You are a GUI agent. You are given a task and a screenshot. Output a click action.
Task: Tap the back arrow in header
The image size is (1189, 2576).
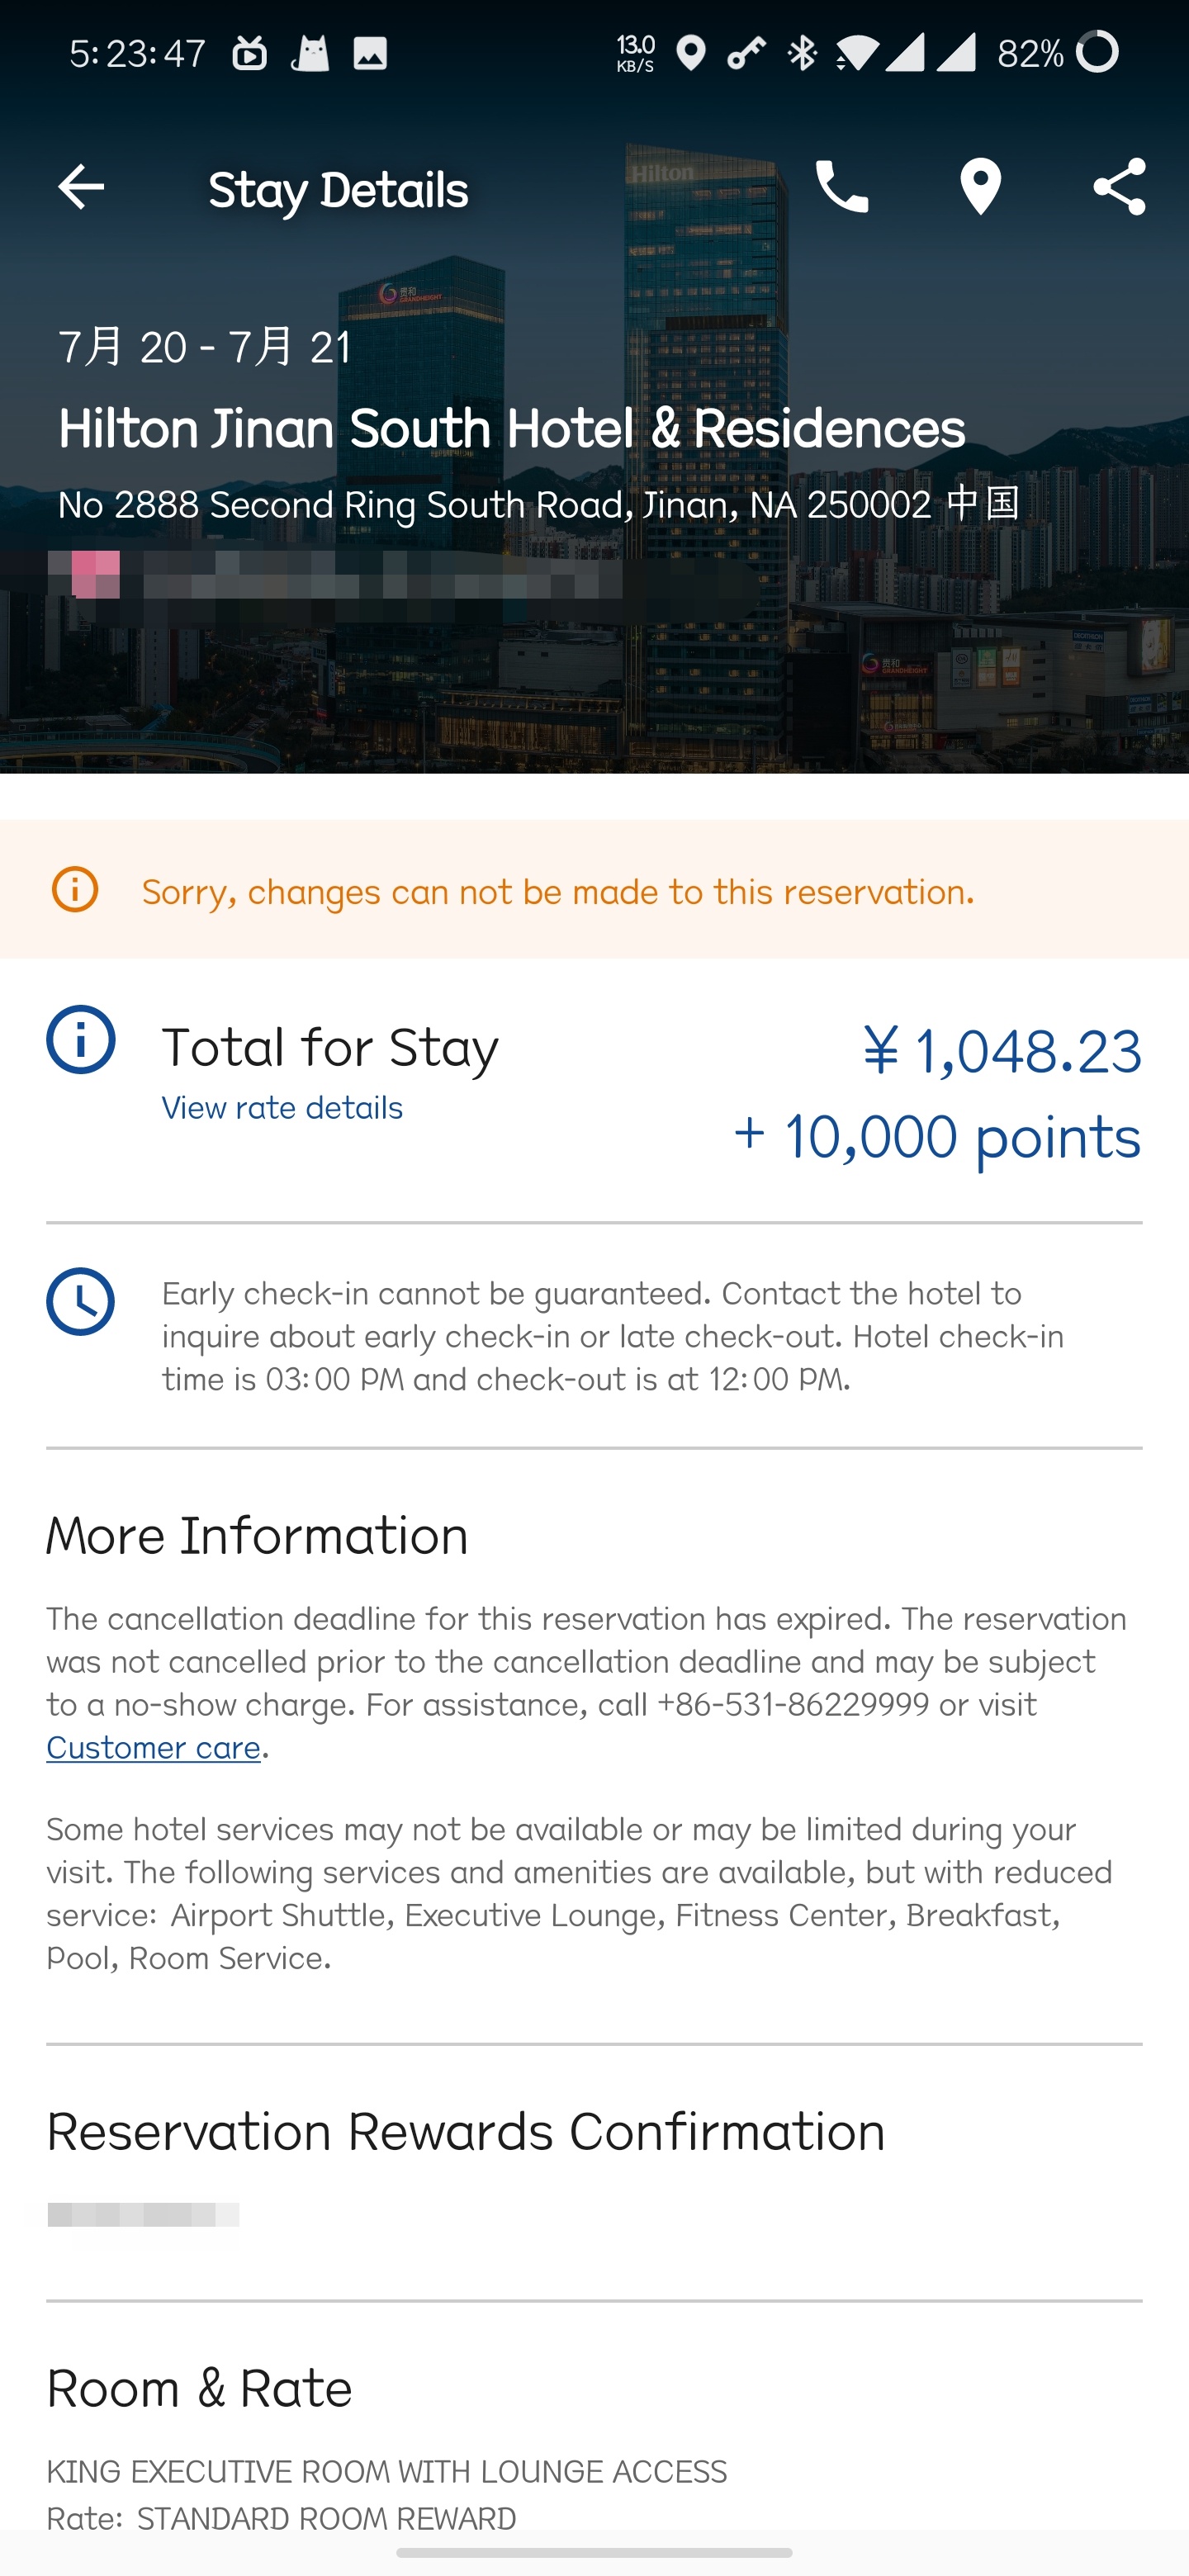coord(81,187)
